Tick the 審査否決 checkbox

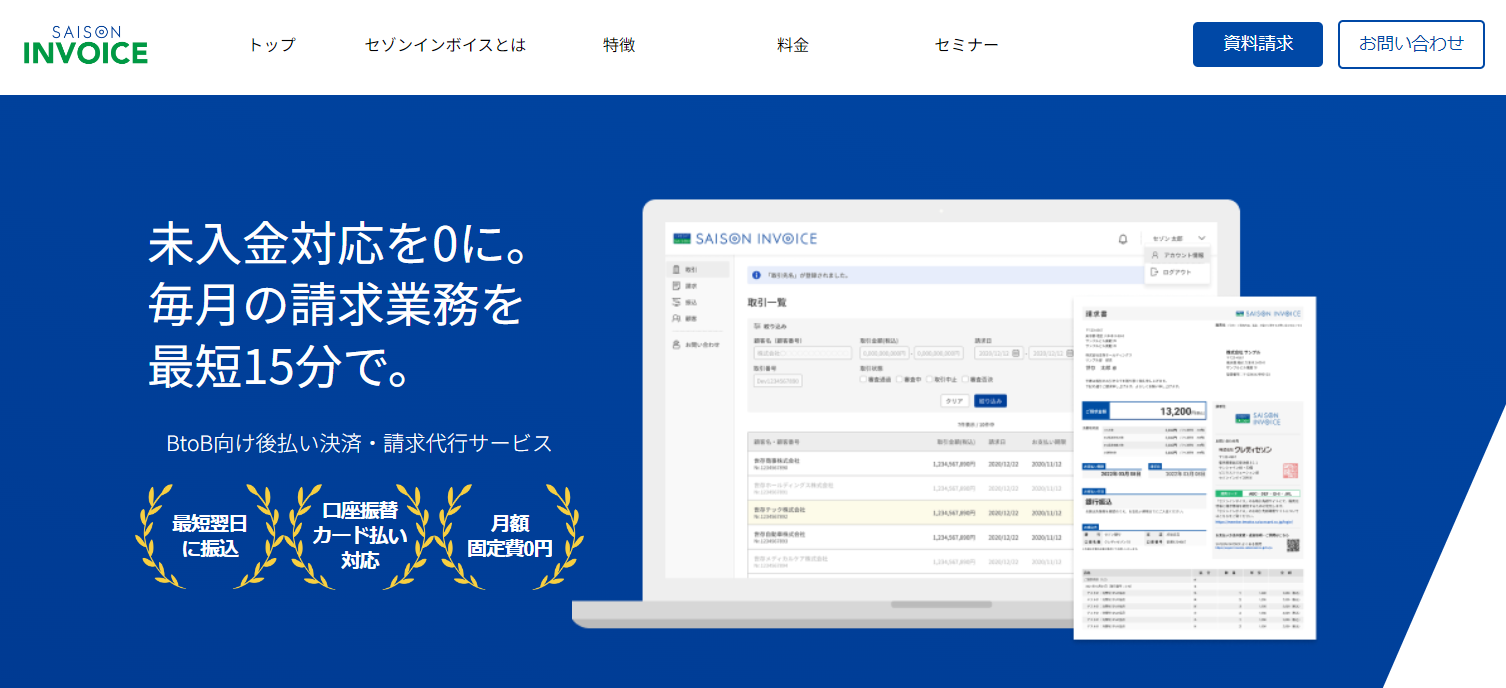(x=964, y=380)
